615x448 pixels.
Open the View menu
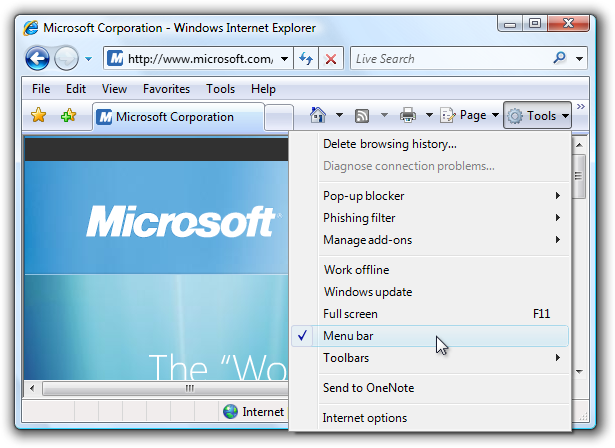114,89
